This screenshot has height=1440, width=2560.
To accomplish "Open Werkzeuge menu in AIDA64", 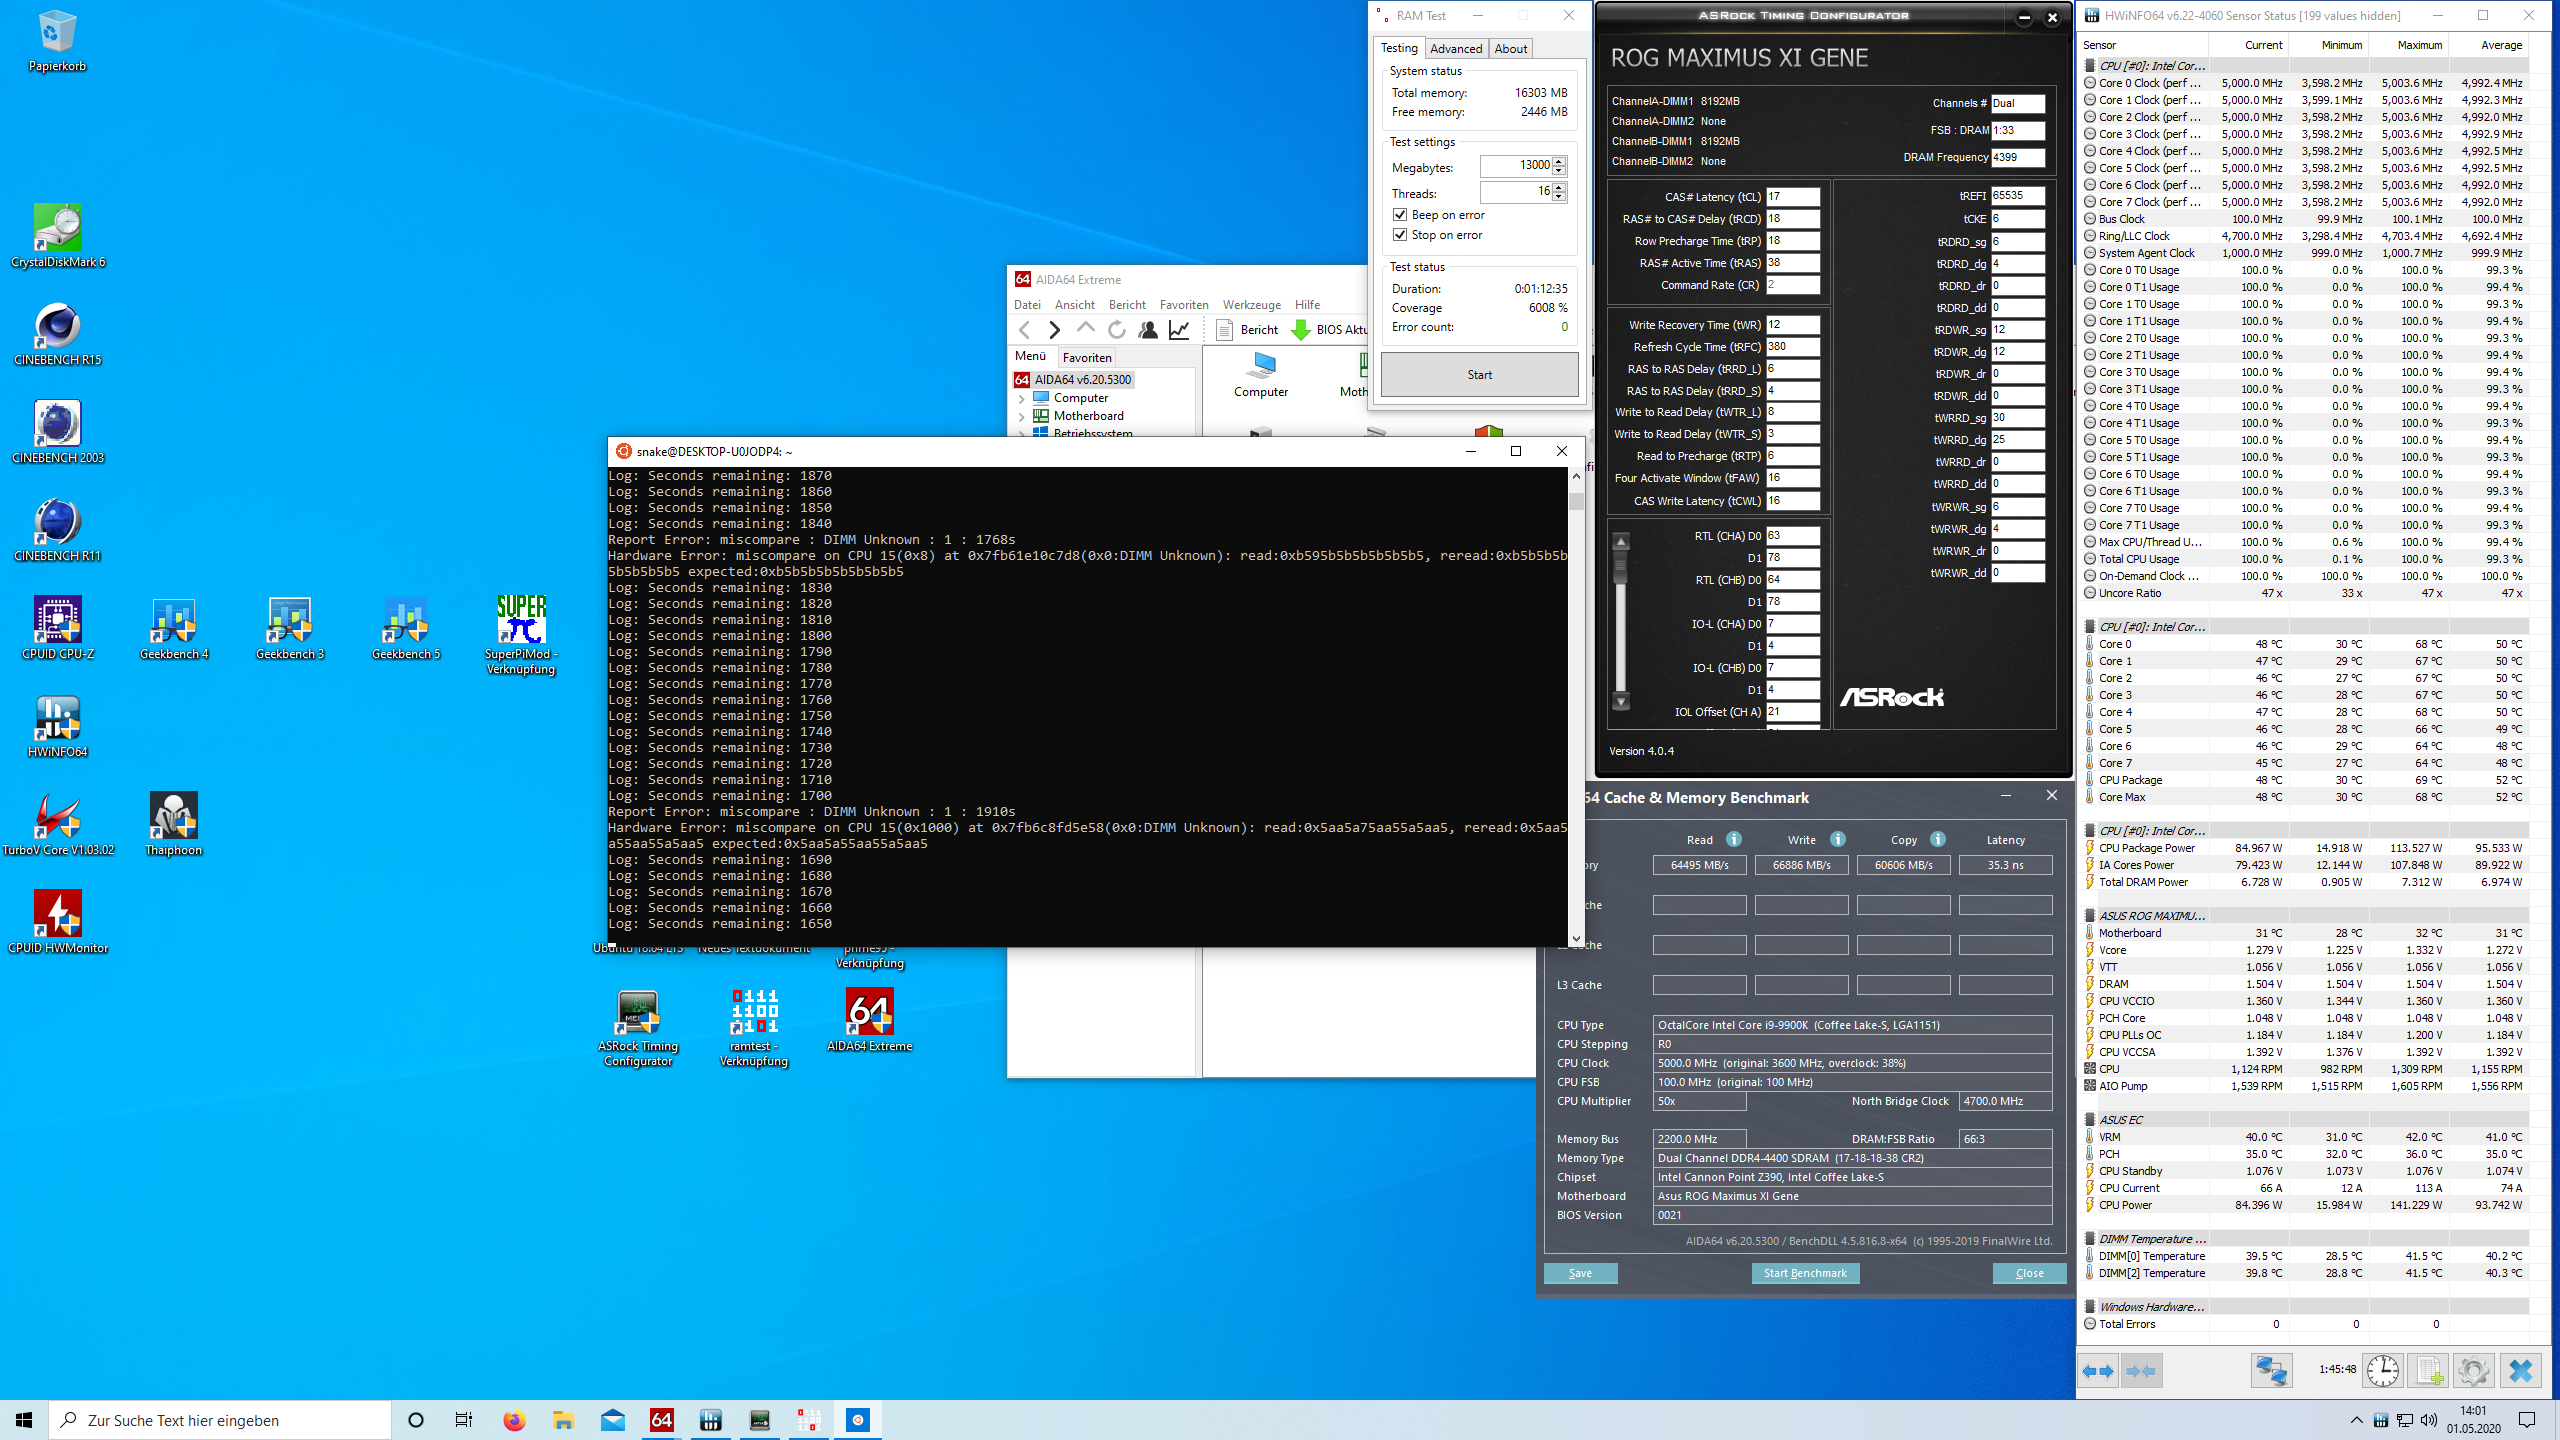I will point(1251,305).
